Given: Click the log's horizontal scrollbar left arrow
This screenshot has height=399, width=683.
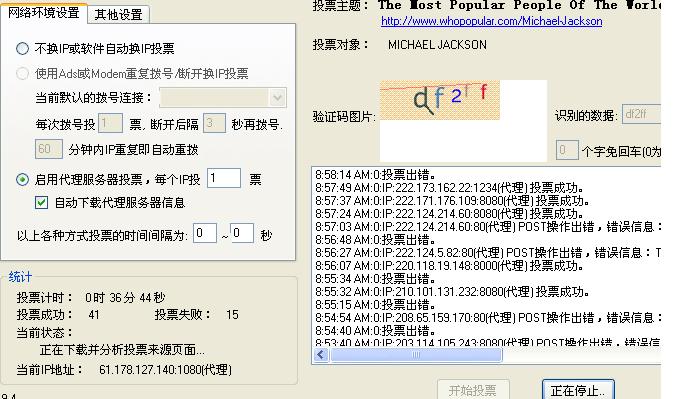Looking at the screenshot, I should (321, 355).
